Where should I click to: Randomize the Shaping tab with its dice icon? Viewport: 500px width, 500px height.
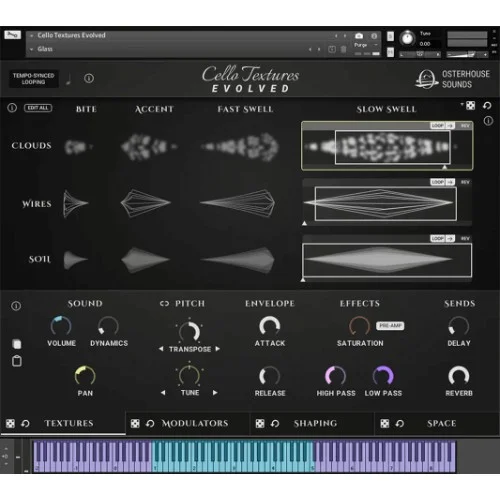260,424
